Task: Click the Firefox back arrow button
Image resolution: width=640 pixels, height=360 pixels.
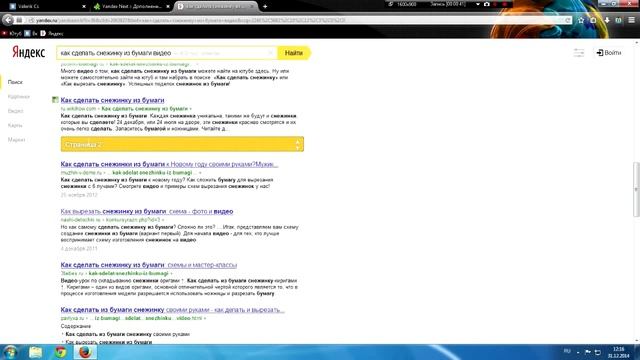Action: coord(8,20)
